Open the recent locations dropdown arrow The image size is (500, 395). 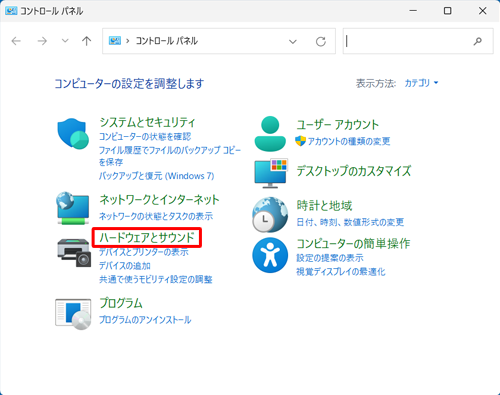tap(65, 41)
